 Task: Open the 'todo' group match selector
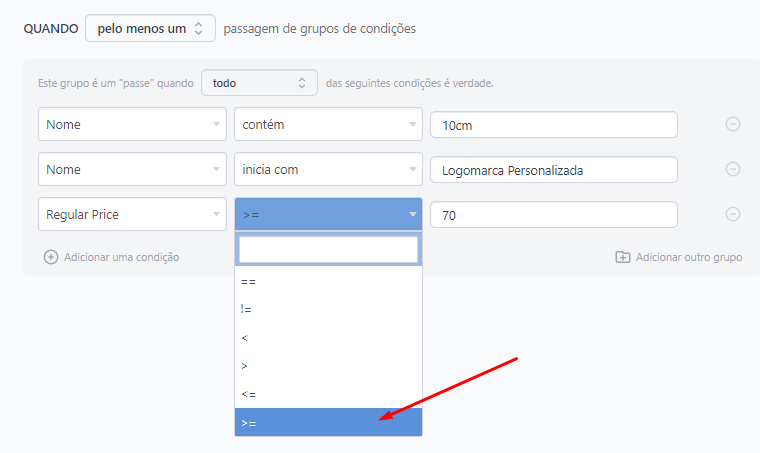click(259, 83)
